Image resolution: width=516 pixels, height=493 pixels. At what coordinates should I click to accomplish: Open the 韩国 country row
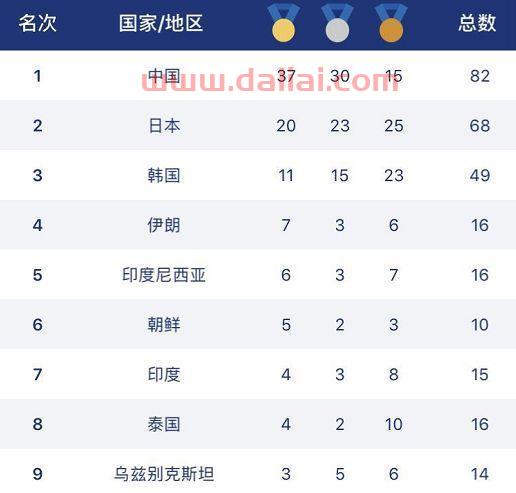[258, 175]
